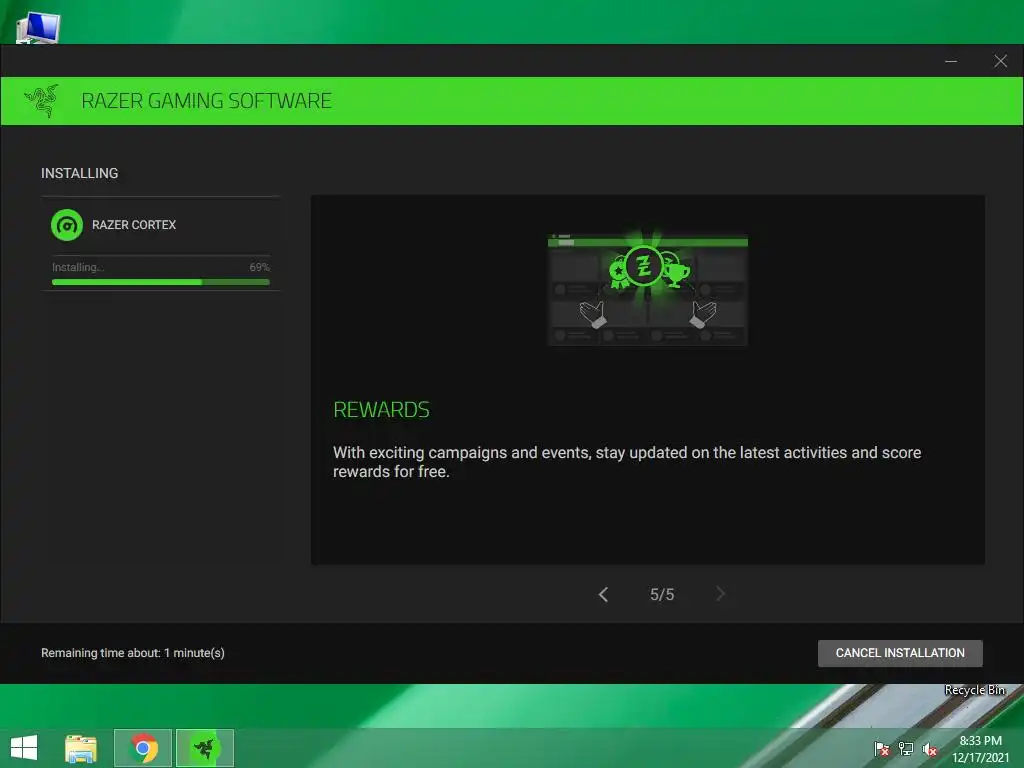
Task: Click the computer desktop icon
Action: pos(38,27)
